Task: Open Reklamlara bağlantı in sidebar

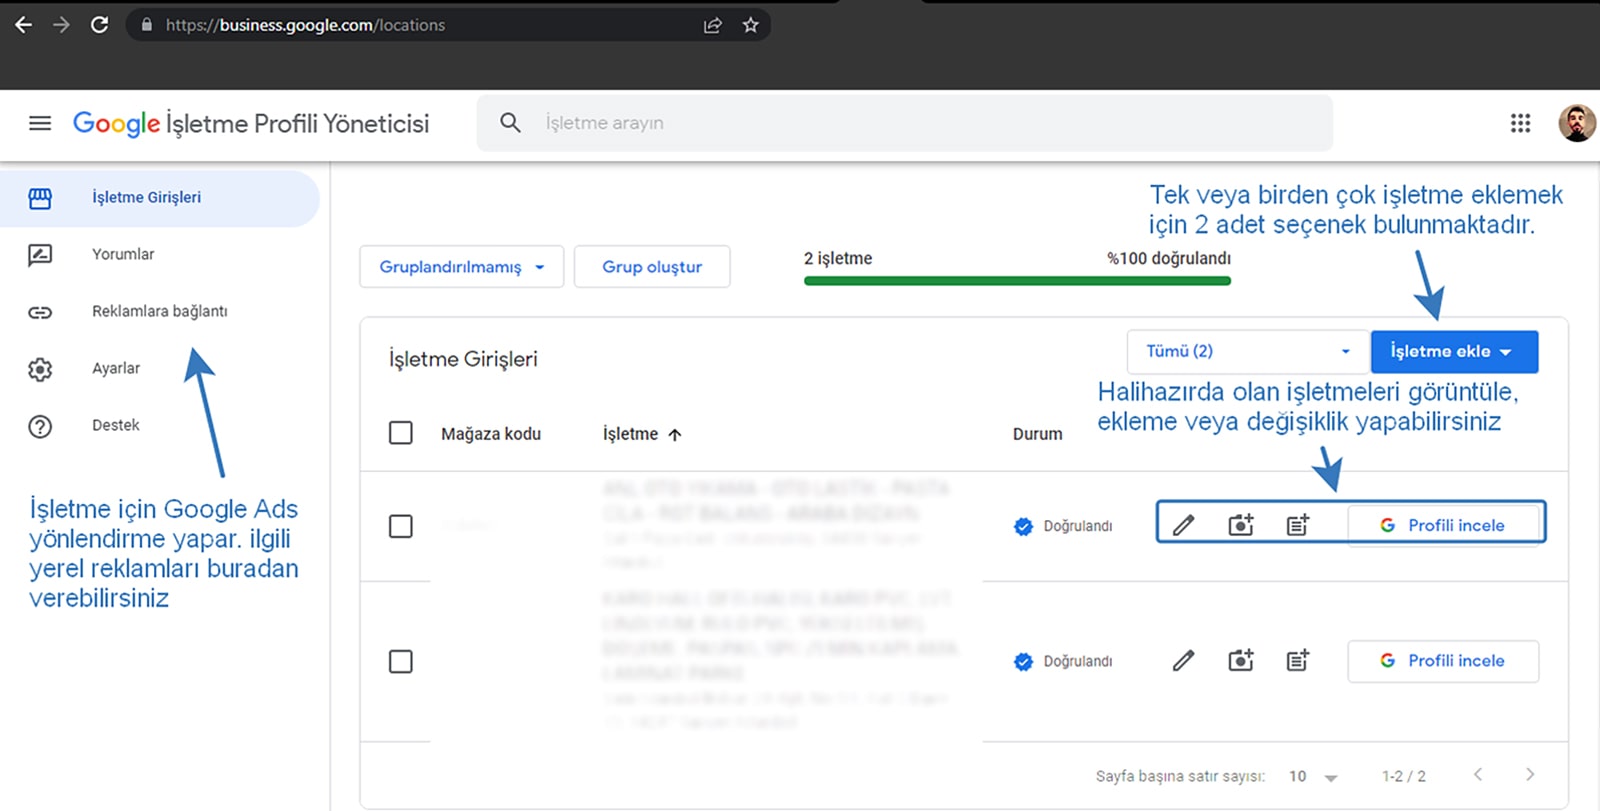Action: (x=160, y=311)
